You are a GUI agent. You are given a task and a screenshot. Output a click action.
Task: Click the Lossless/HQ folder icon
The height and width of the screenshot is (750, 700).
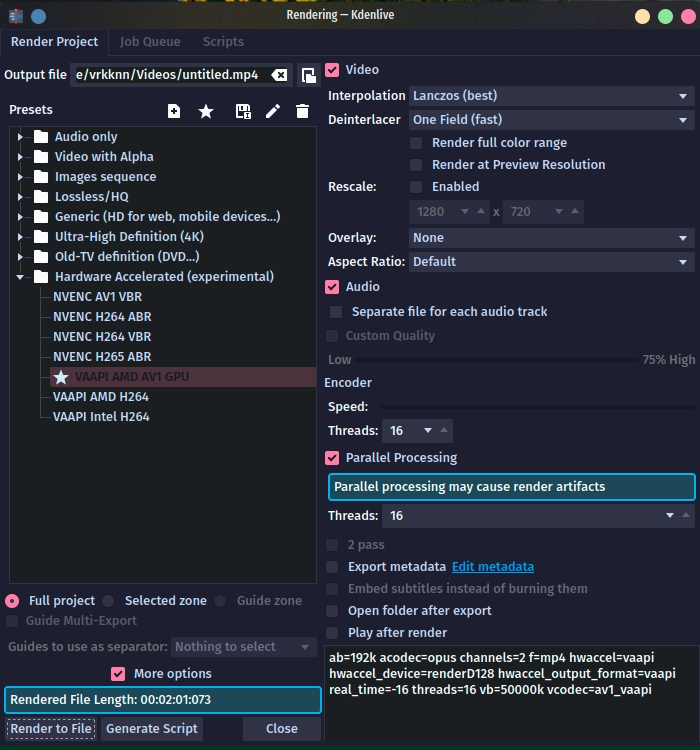41,197
